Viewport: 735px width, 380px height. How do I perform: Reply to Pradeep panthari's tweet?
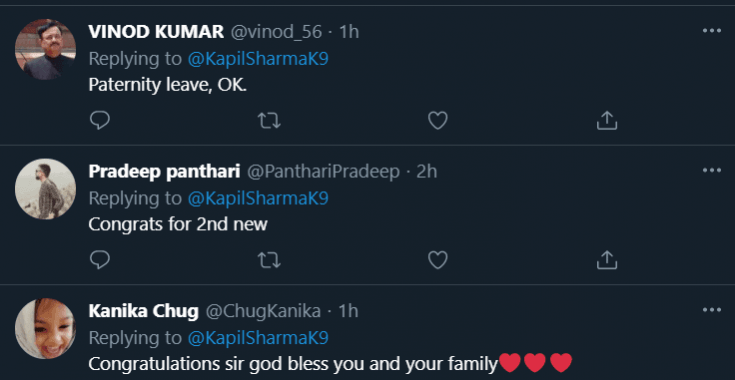coord(99,260)
